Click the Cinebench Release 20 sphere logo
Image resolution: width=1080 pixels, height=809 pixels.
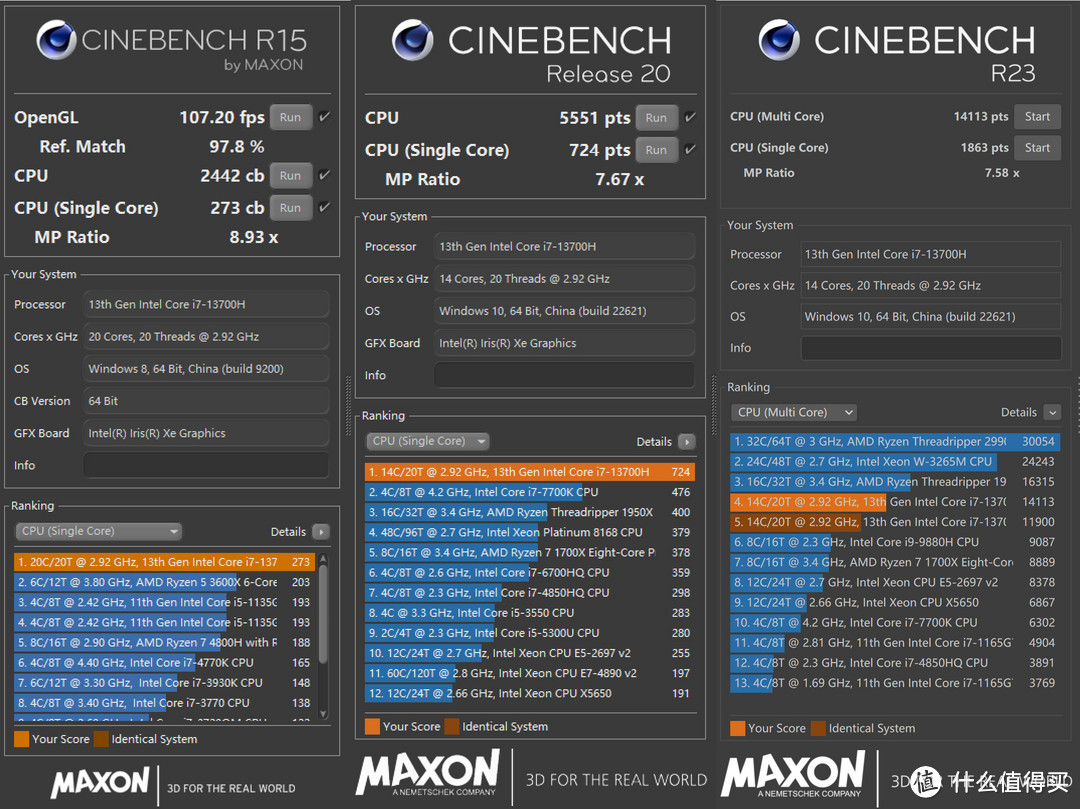tap(413, 41)
